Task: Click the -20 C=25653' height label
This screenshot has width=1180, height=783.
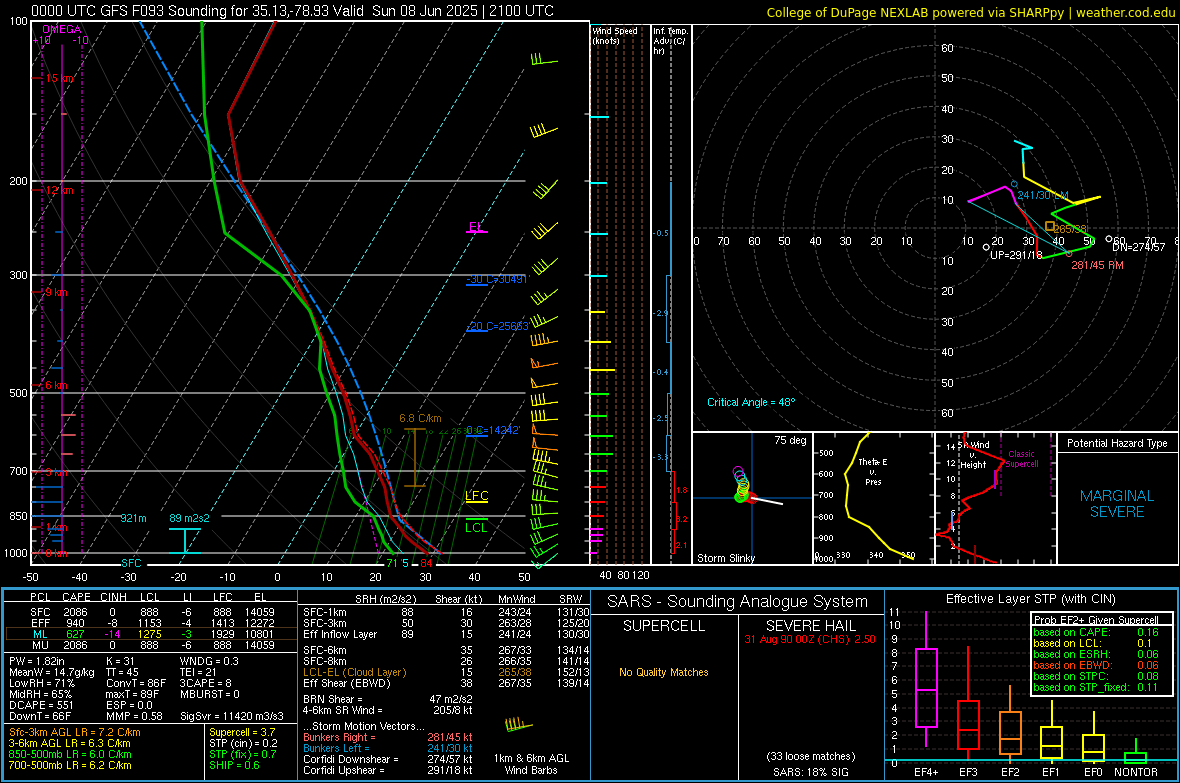Action: [498, 326]
